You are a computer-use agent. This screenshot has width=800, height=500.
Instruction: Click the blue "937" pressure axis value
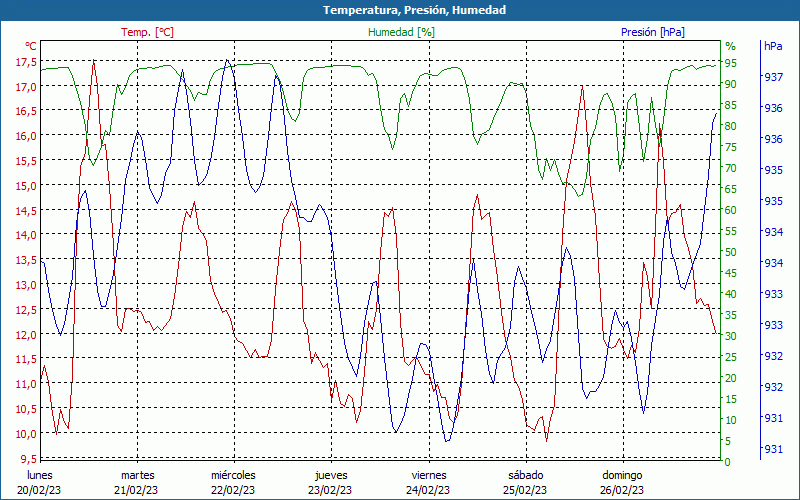pos(772,77)
